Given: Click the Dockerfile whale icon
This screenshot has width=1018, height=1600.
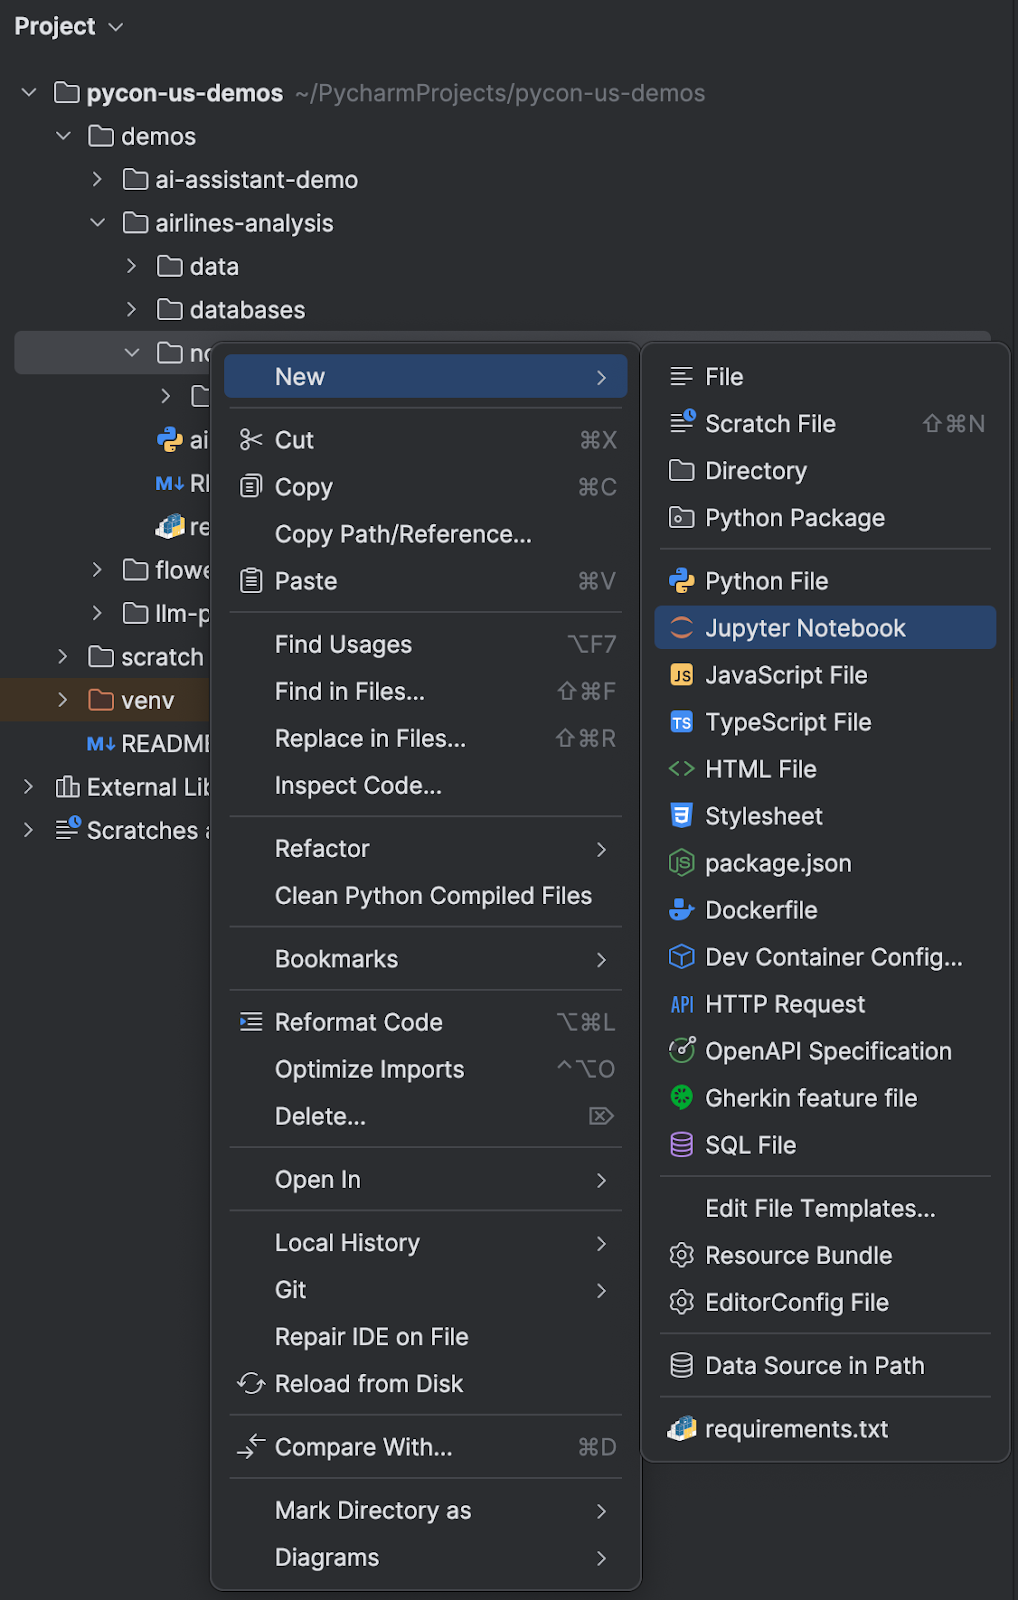Looking at the screenshot, I should (x=681, y=910).
